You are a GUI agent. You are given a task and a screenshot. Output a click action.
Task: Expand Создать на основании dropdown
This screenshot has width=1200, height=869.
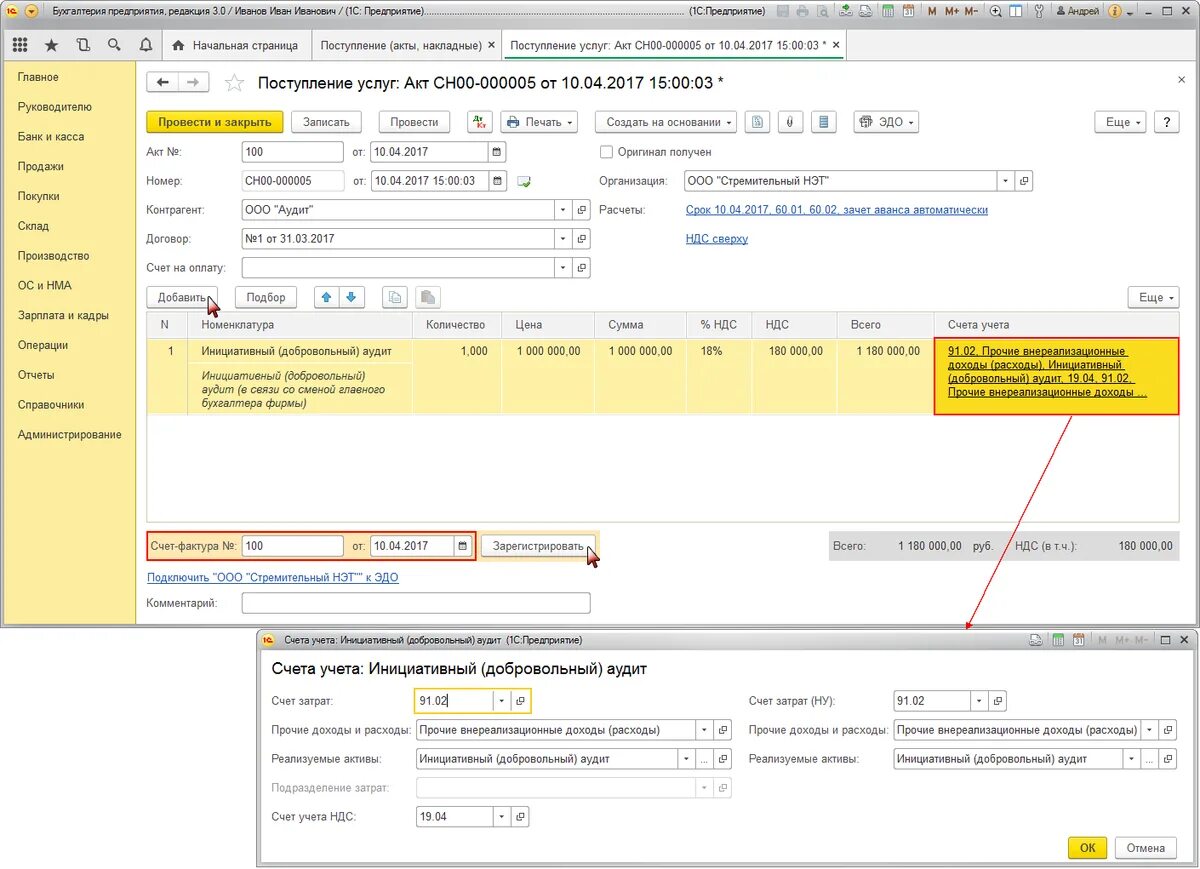coord(665,122)
